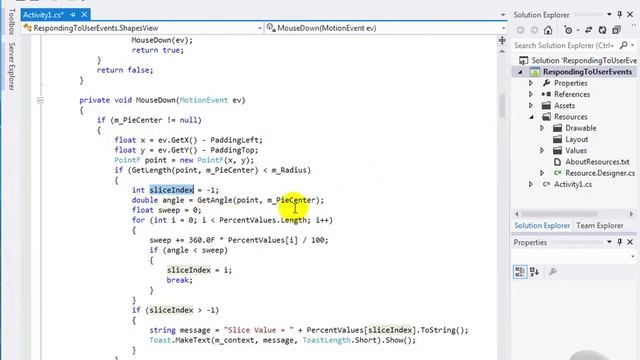Select Resource.Designer.cs file
This screenshot has width=640, height=360.
coord(600,173)
